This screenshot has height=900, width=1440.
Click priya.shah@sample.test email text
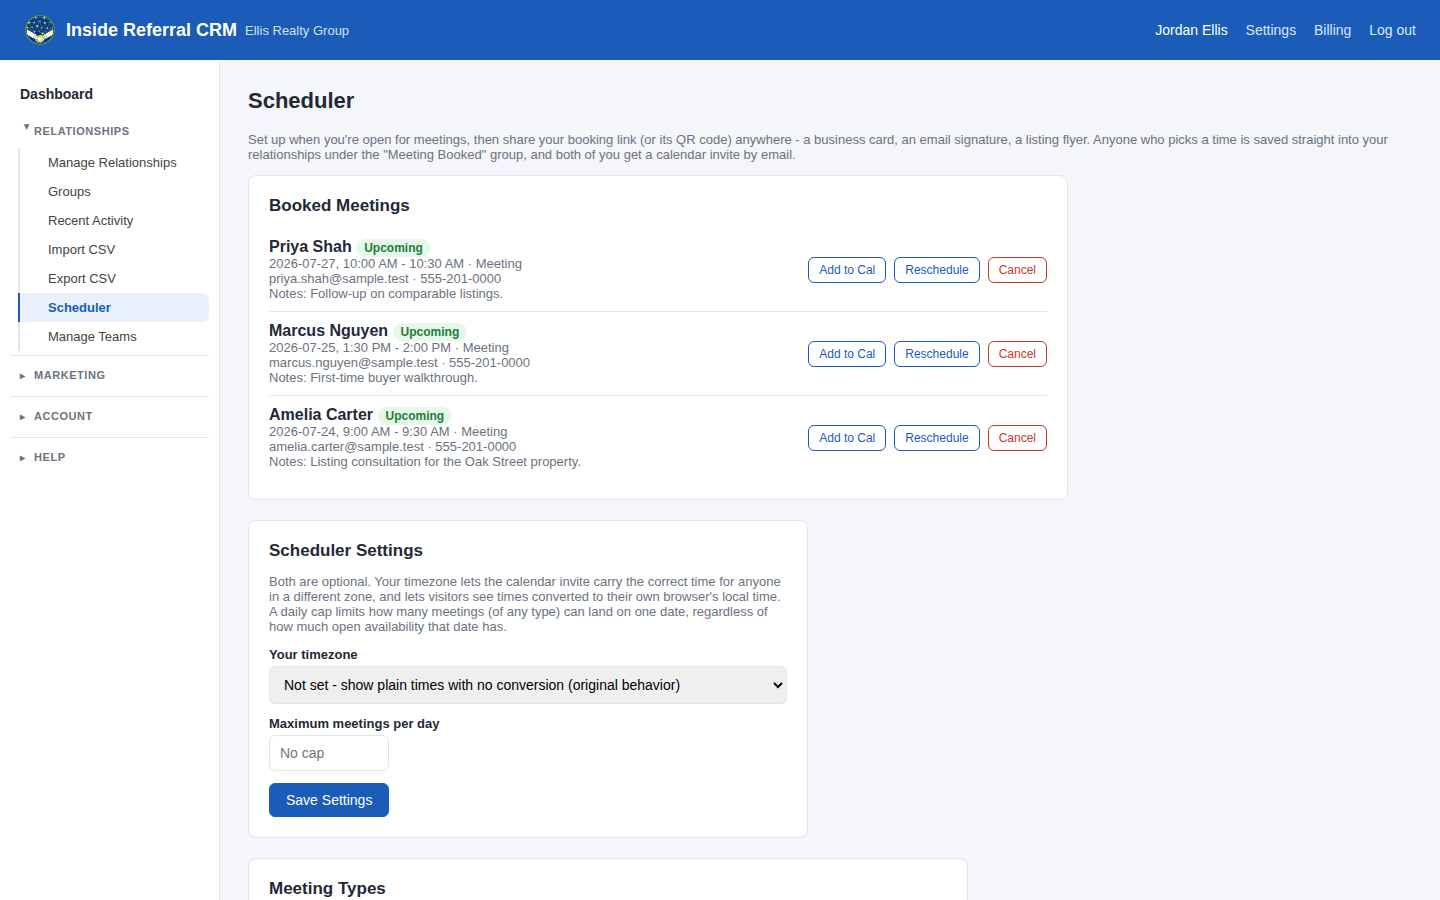(x=339, y=279)
